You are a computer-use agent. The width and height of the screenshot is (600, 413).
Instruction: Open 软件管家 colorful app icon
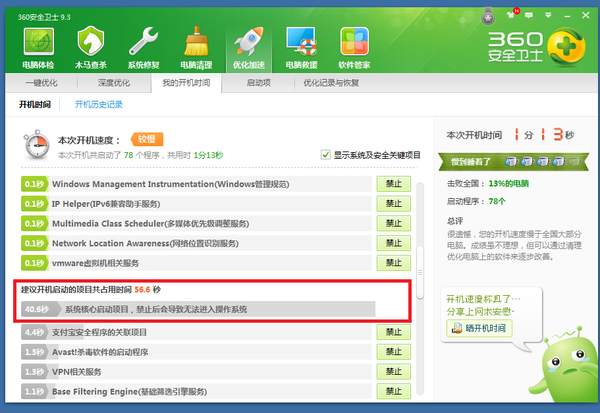354,48
